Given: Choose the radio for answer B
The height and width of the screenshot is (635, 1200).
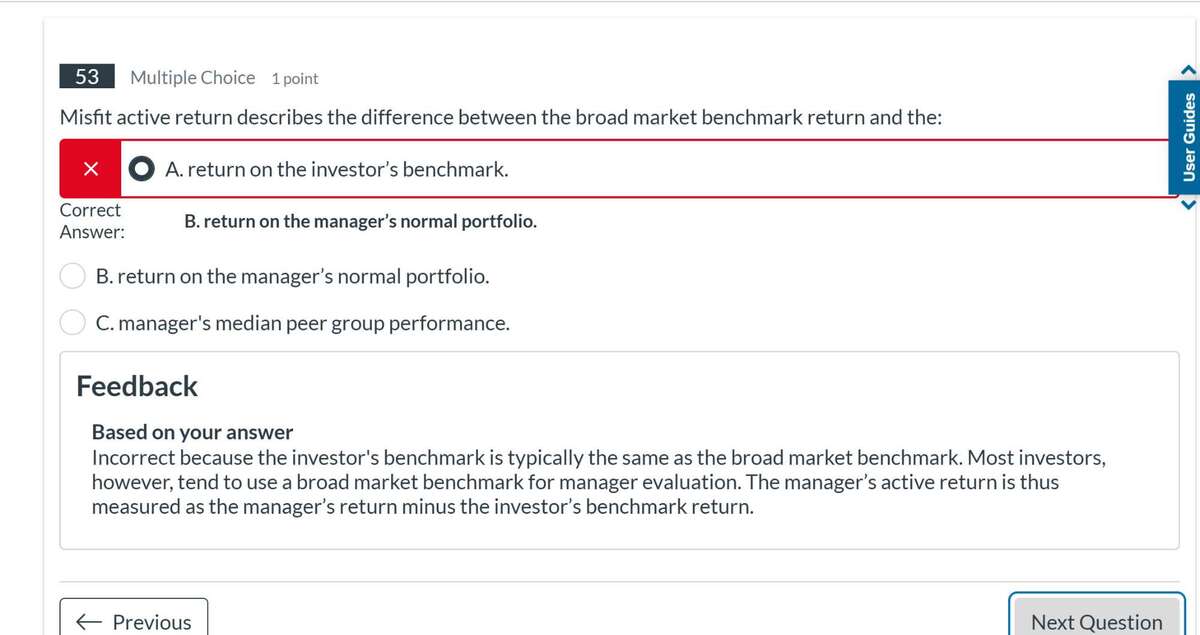Looking at the screenshot, I should point(73,275).
